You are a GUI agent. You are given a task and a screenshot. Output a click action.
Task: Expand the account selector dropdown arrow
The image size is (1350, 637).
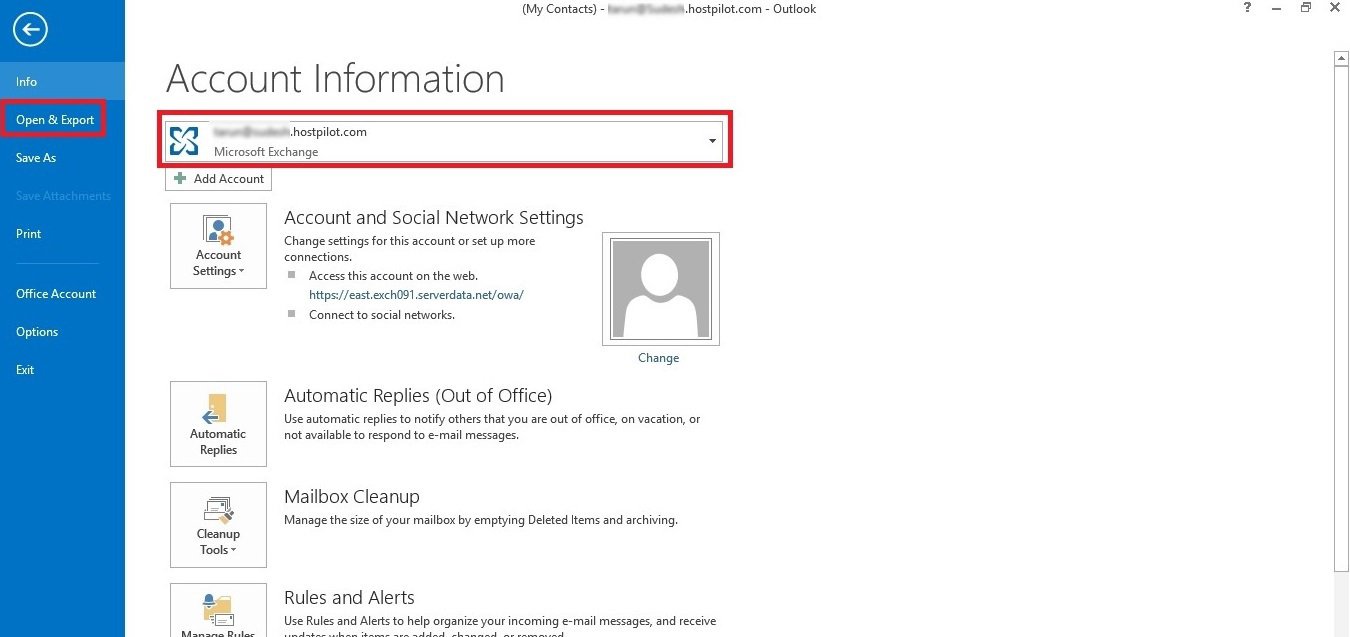coord(712,141)
